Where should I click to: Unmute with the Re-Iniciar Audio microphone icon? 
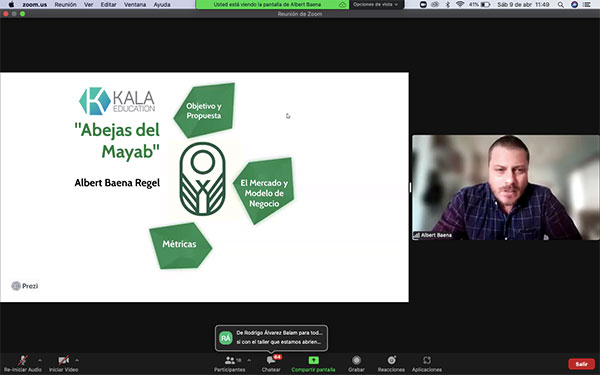pyautogui.click(x=23, y=360)
